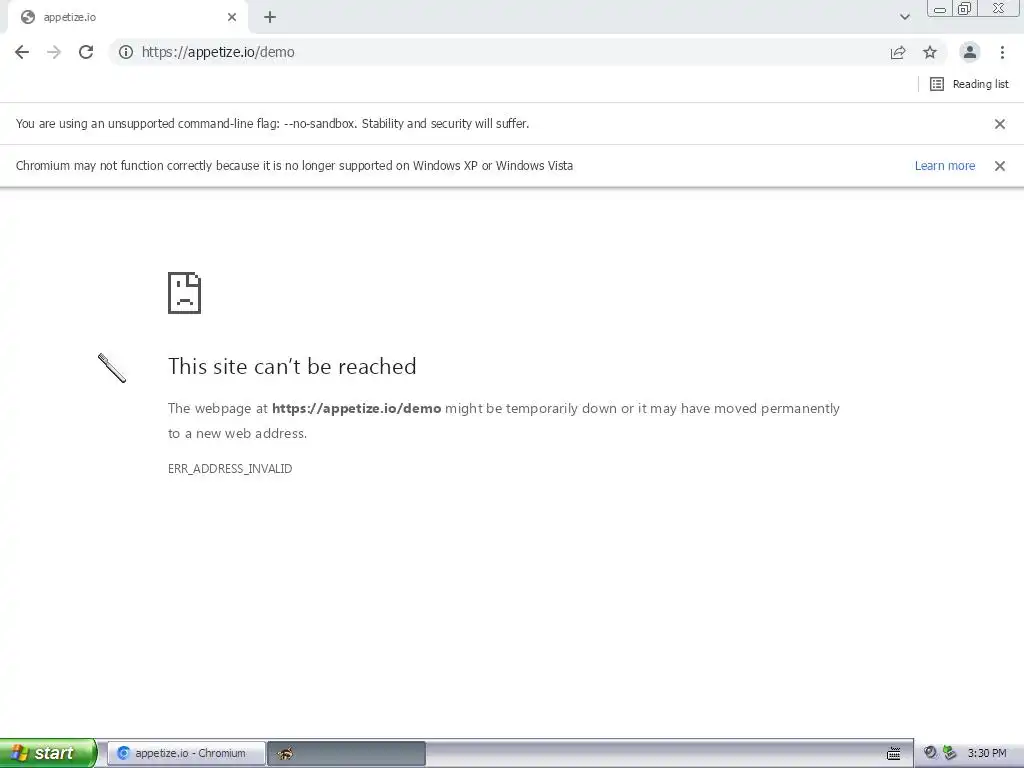Click the forward navigation arrow
The width and height of the screenshot is (1024, 768).
(54, 52)
